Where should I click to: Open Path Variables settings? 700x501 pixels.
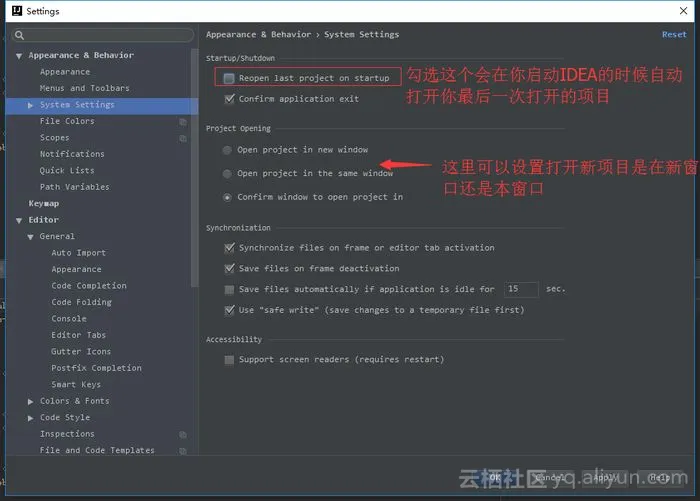click(x=75, y=187)
